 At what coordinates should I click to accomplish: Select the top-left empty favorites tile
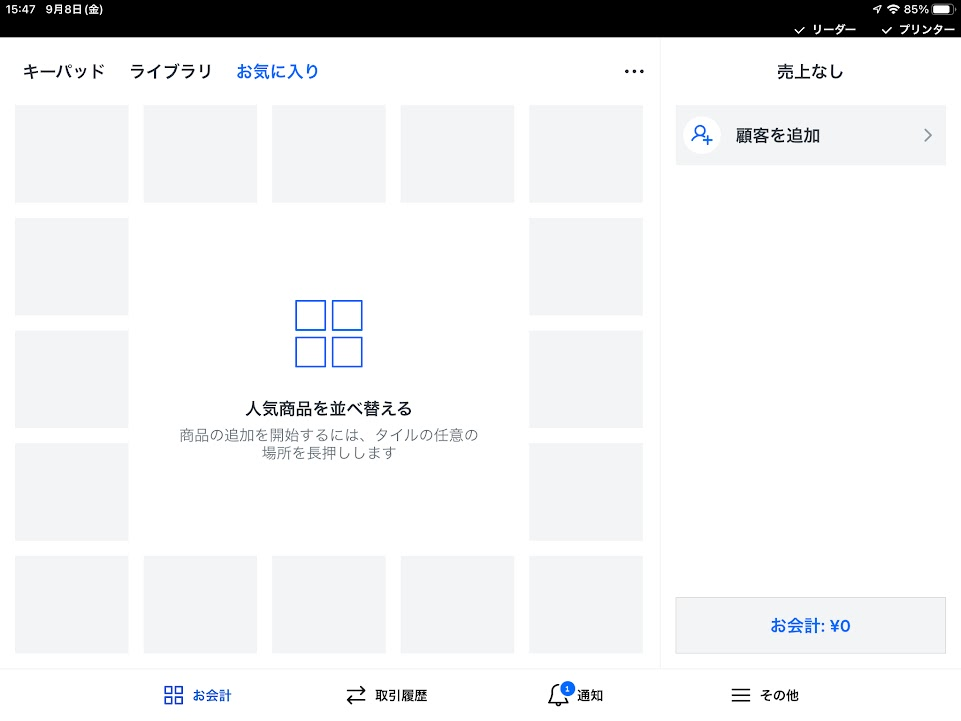coord(72,154)
